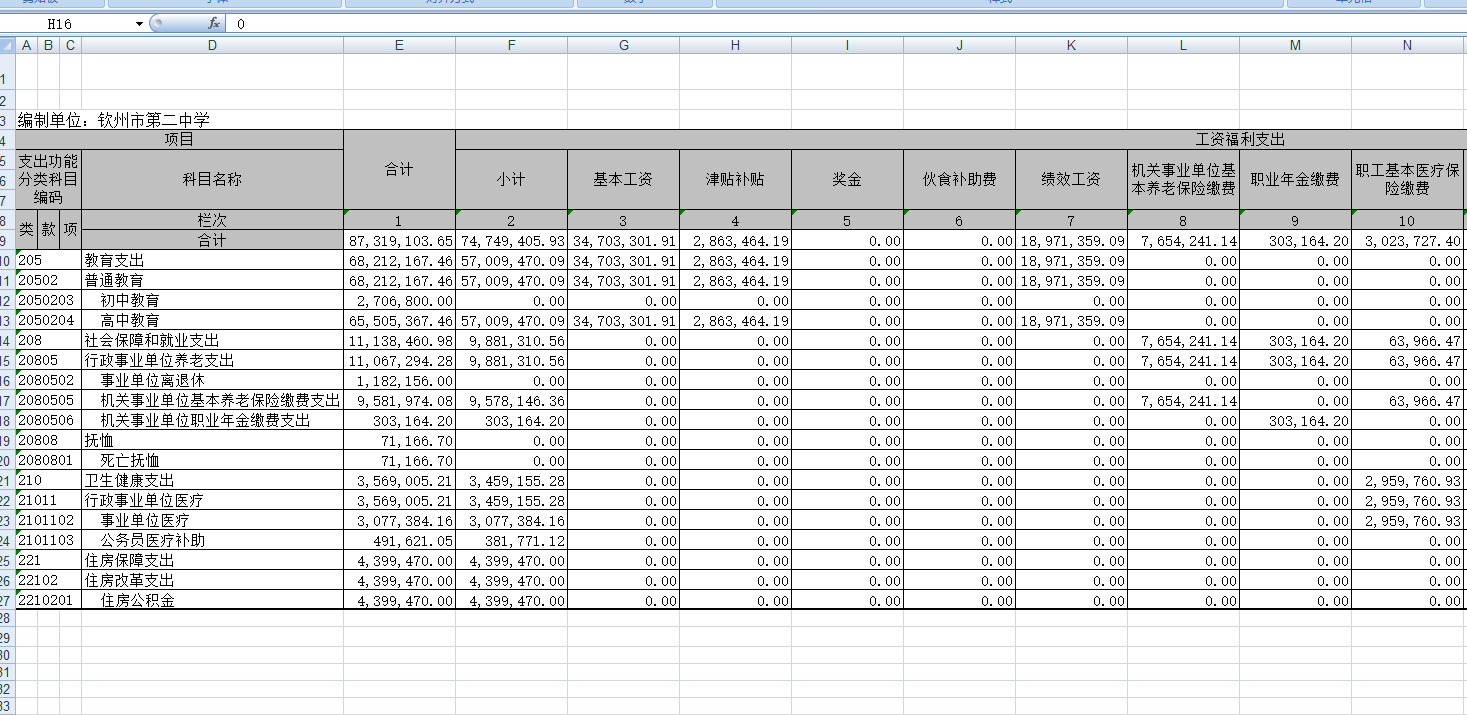Select the column K header
The width and height of the screenshot is (1467, 715).
pos(1071,45)
